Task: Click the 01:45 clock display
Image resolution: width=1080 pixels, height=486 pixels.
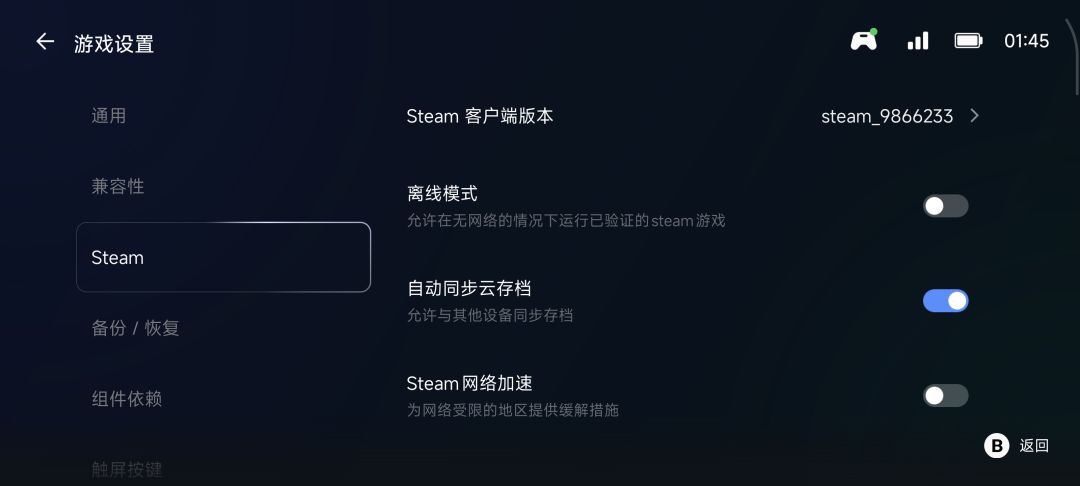Action: click(x=1026, y=41)
